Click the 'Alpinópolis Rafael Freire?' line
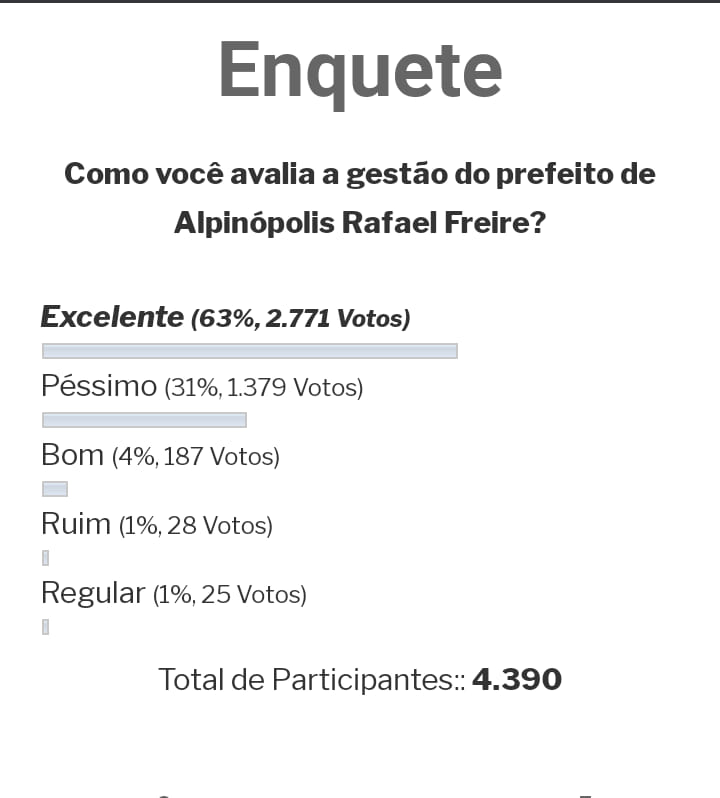Image resolution: width=720 pixels, height=798 pixels. 360,223
